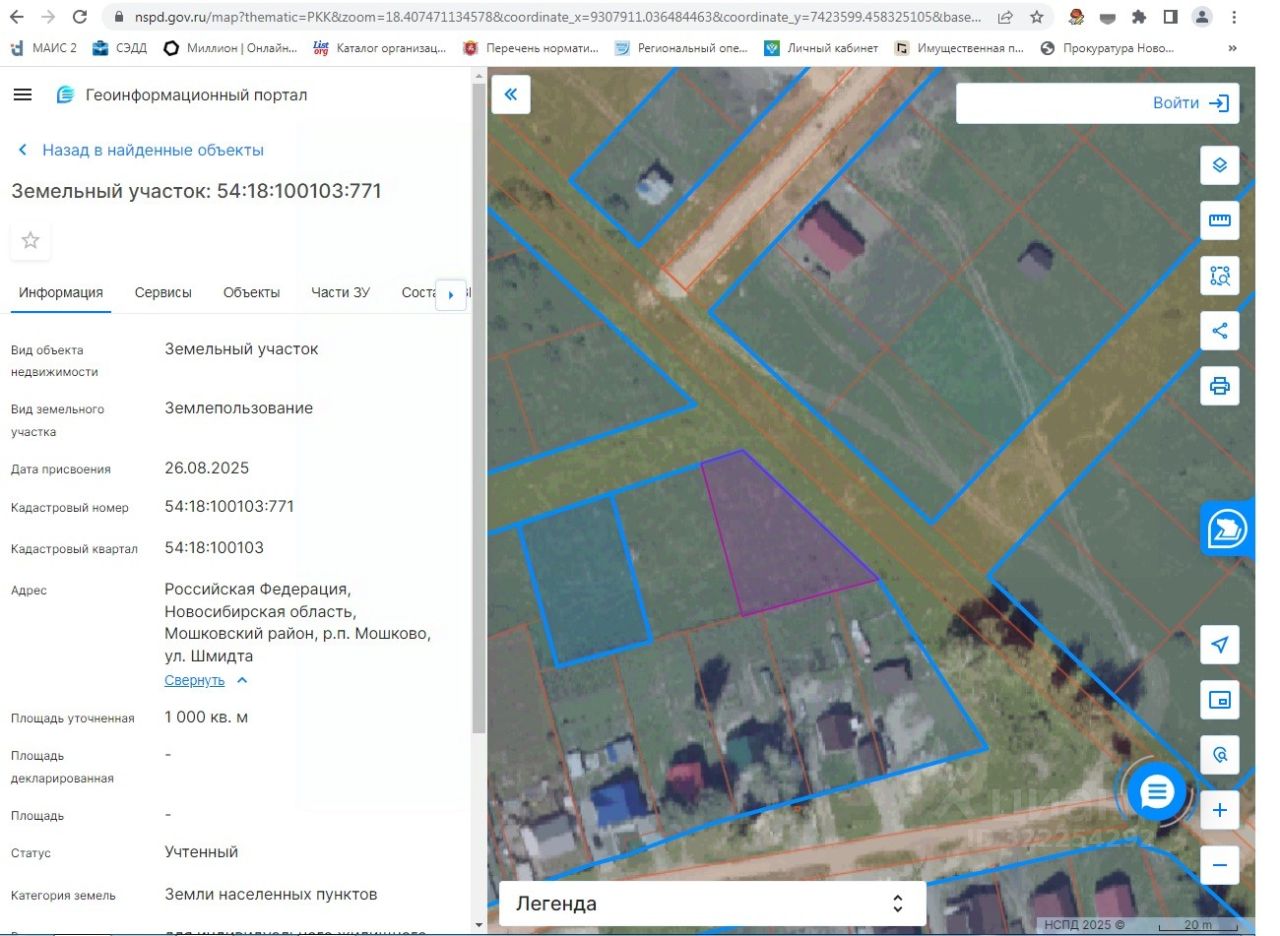
Task: Collapse the address with Свернуть
Action: (206, 680)
